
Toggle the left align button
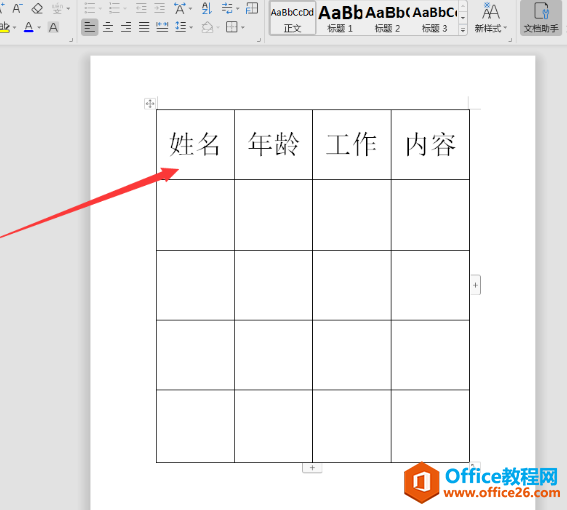[x=90, y=27]
